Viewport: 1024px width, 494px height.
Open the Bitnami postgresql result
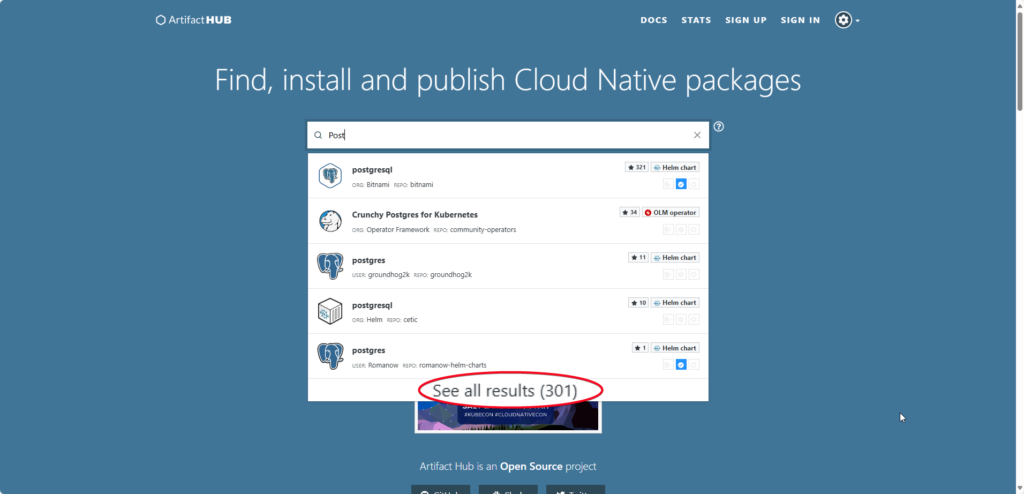coord(507,176)
